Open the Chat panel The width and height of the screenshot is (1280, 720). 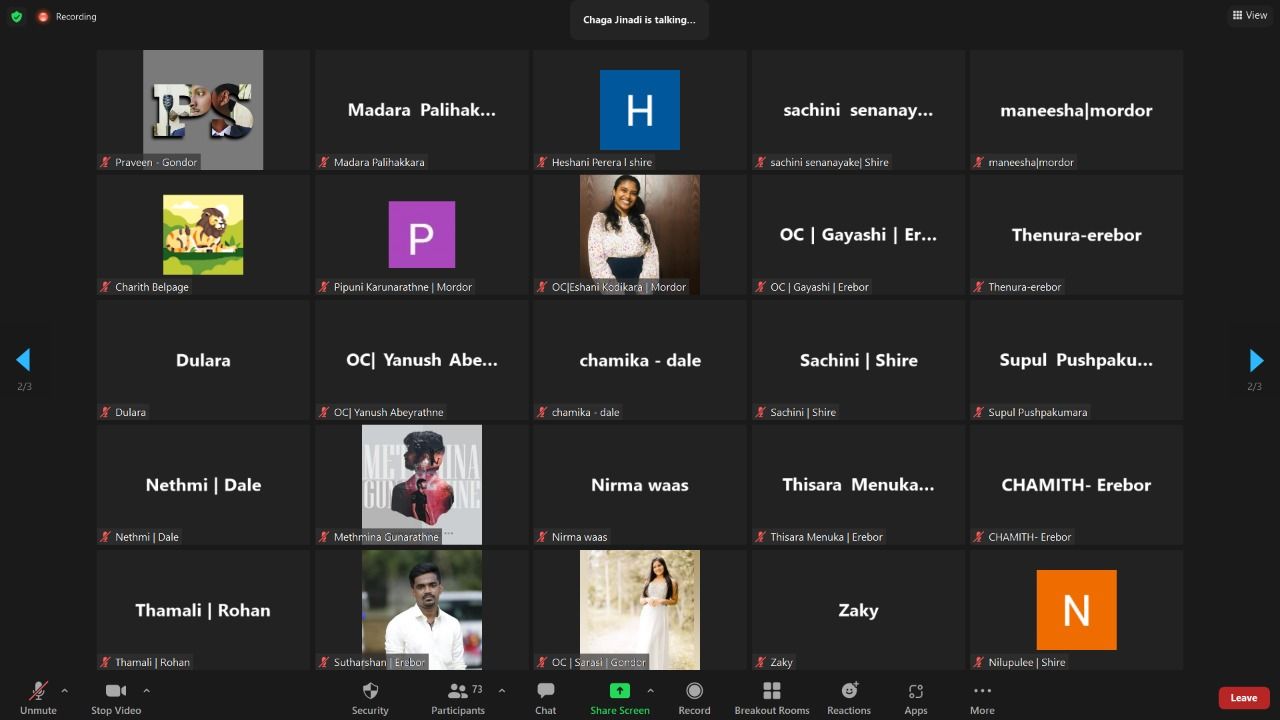545,697
